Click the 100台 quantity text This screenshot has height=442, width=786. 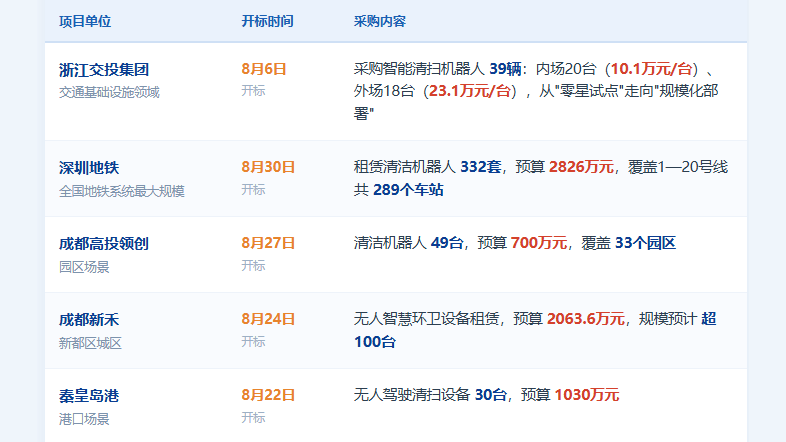coord(375,342)
